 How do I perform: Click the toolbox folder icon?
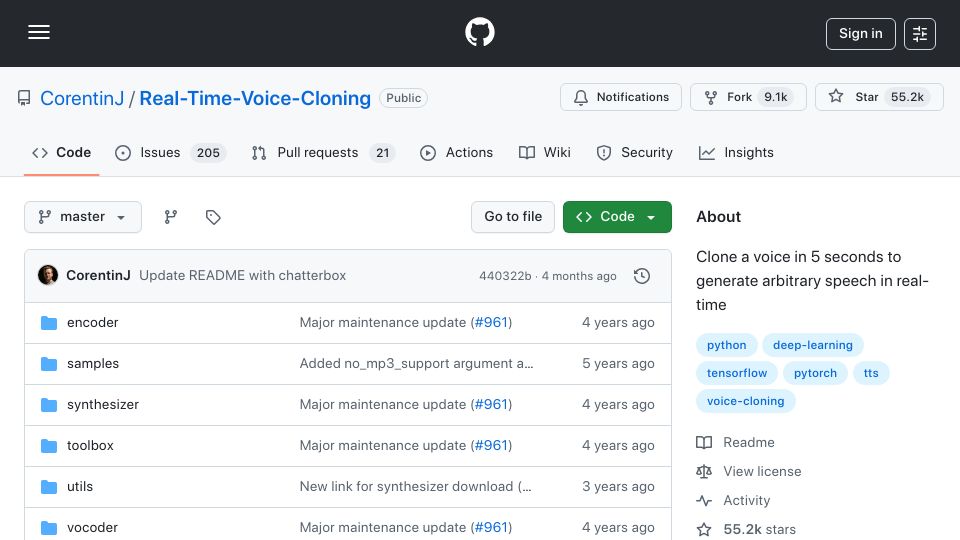pos(49,446)
